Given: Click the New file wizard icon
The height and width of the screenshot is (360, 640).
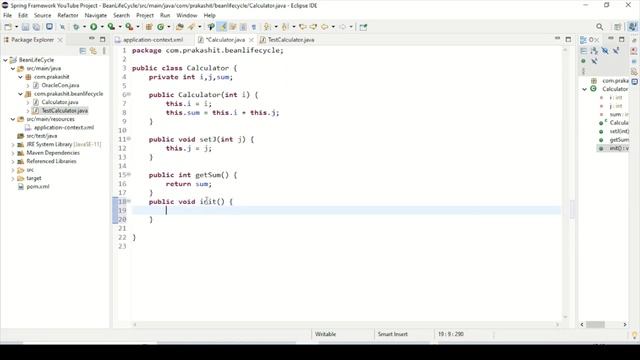Looking at the screenshot, I should (x=8, y=27).
